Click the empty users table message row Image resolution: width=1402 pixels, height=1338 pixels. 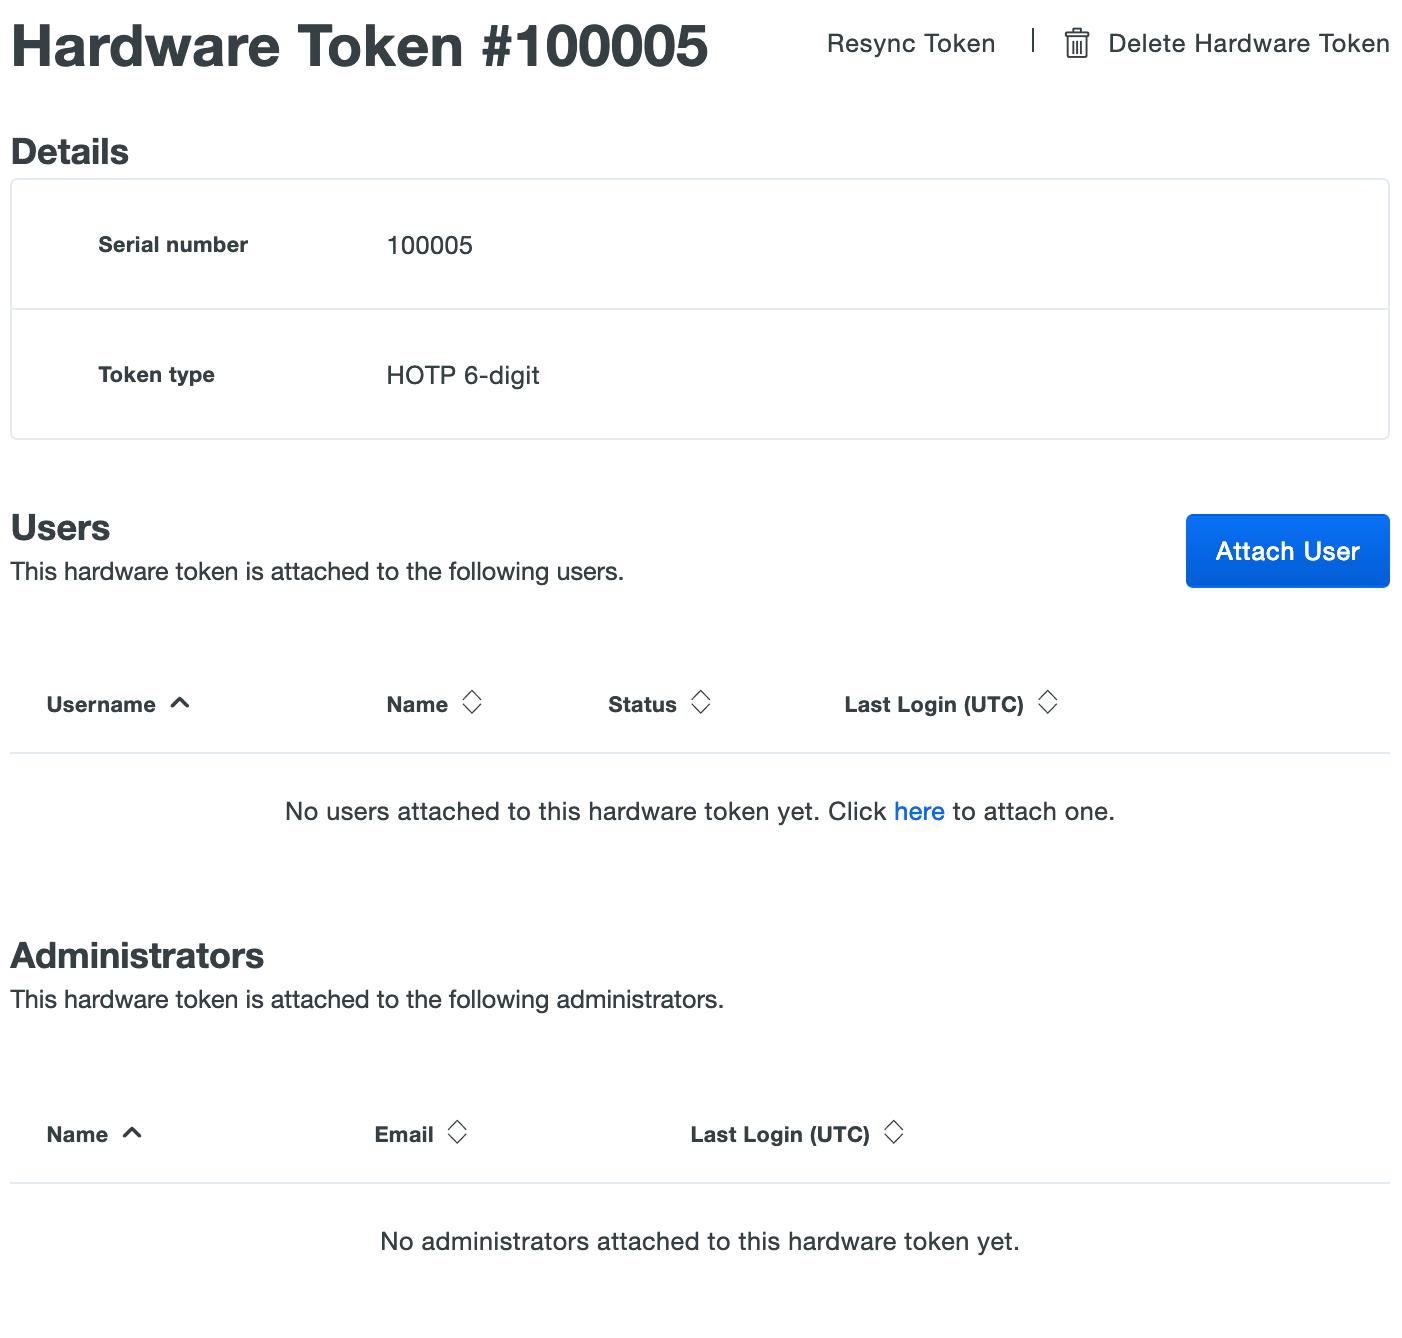tap(700, 811)
